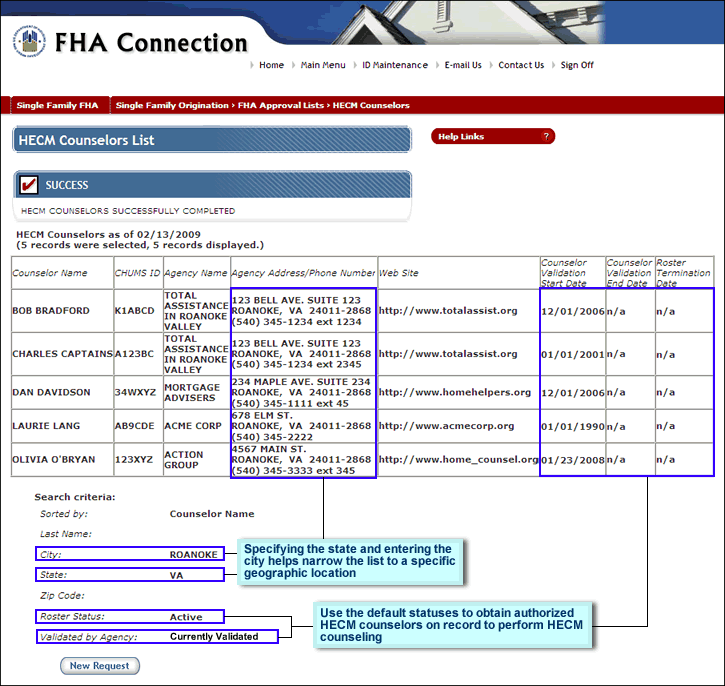Open the Contact Us page
This screenshot has width=725, height=686.
pos(521,65)
